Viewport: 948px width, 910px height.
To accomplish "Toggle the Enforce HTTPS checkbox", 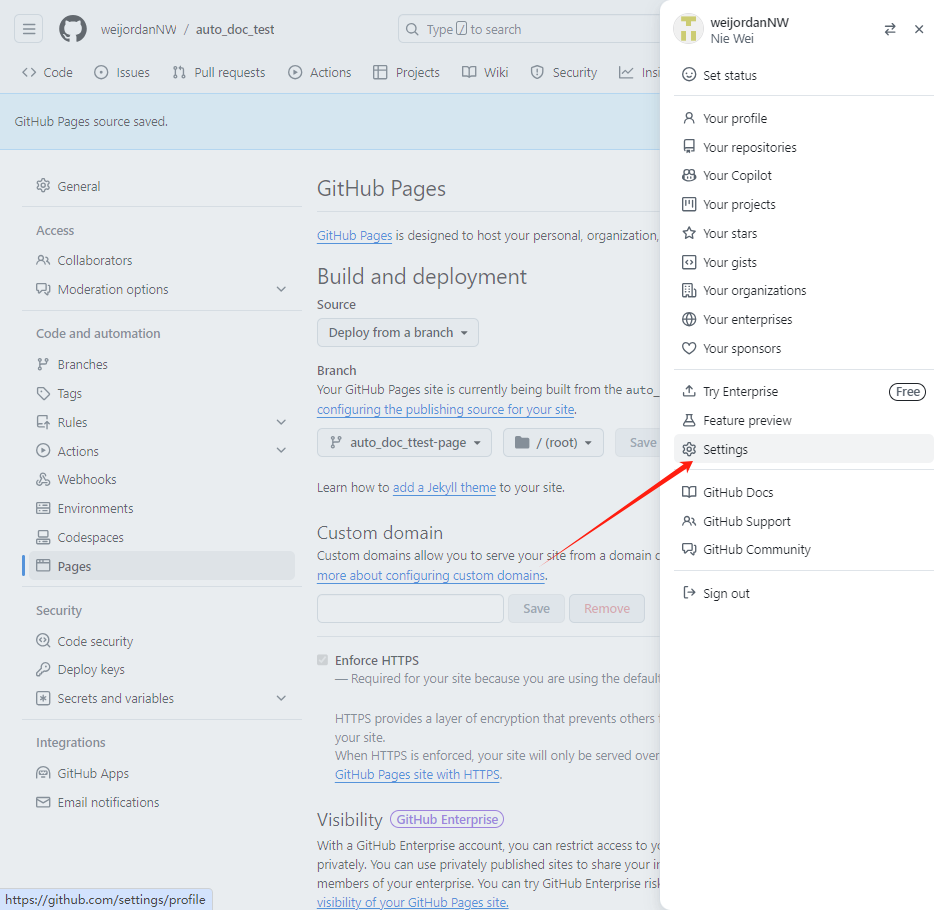I will (322, 660).
